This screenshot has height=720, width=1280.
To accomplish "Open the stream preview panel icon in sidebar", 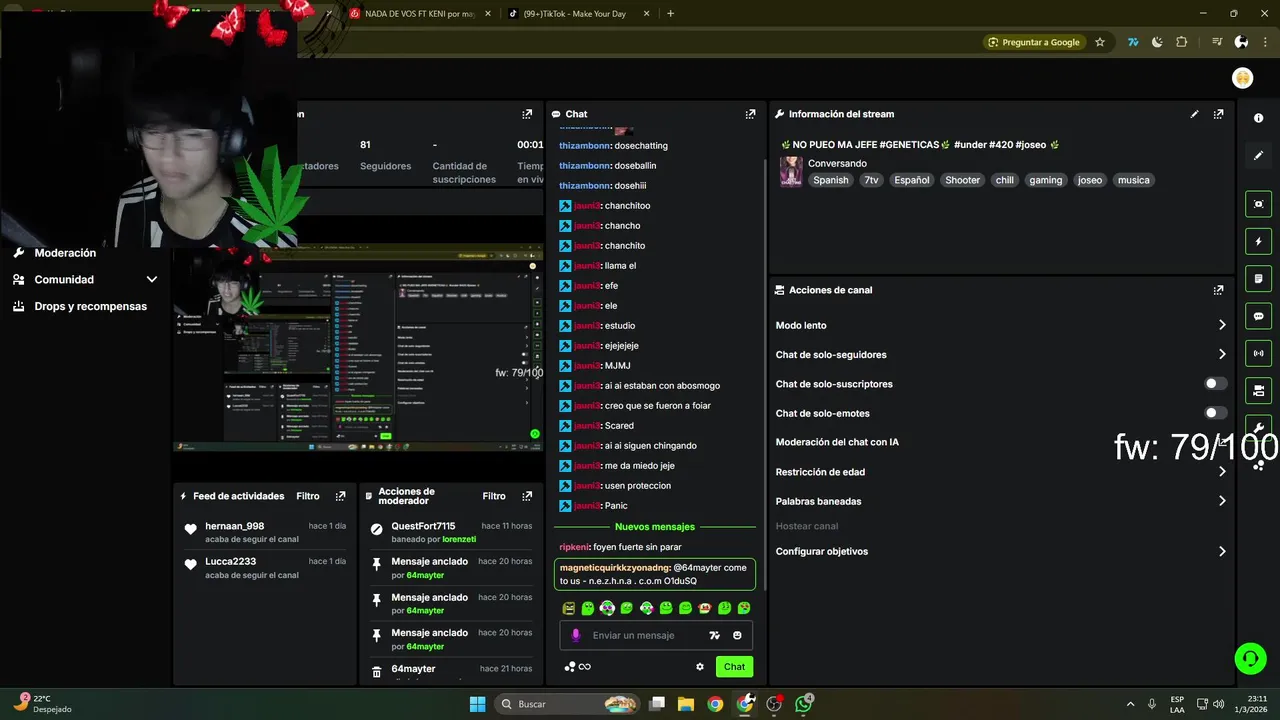I will pos(1258,204).
